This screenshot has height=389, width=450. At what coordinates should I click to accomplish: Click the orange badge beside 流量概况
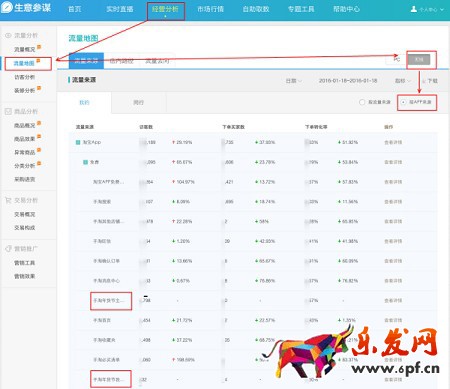click(x=39, y=47)
